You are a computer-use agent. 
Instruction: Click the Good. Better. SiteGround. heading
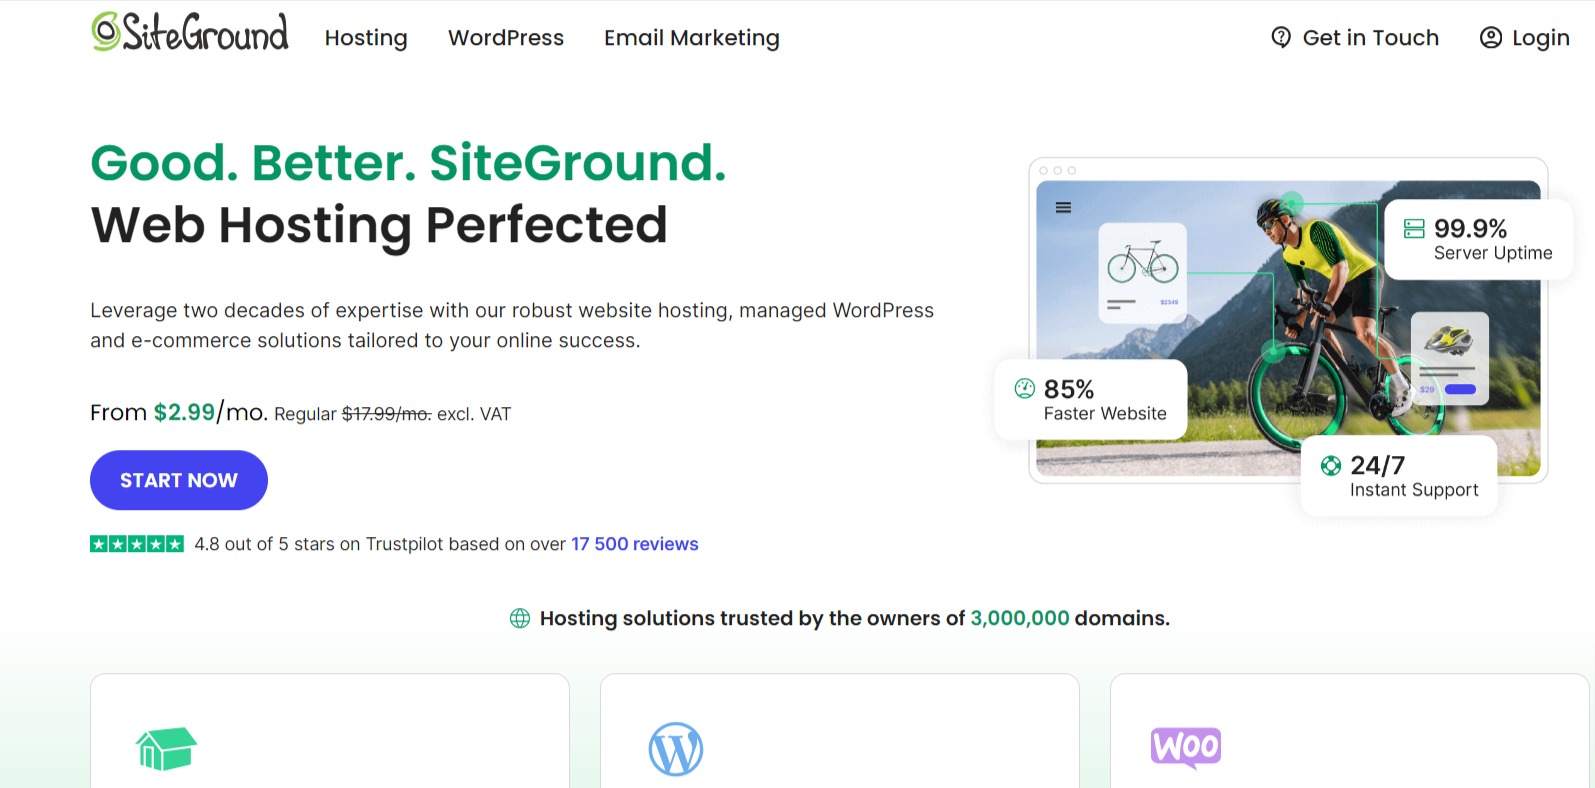click(408, 163)
